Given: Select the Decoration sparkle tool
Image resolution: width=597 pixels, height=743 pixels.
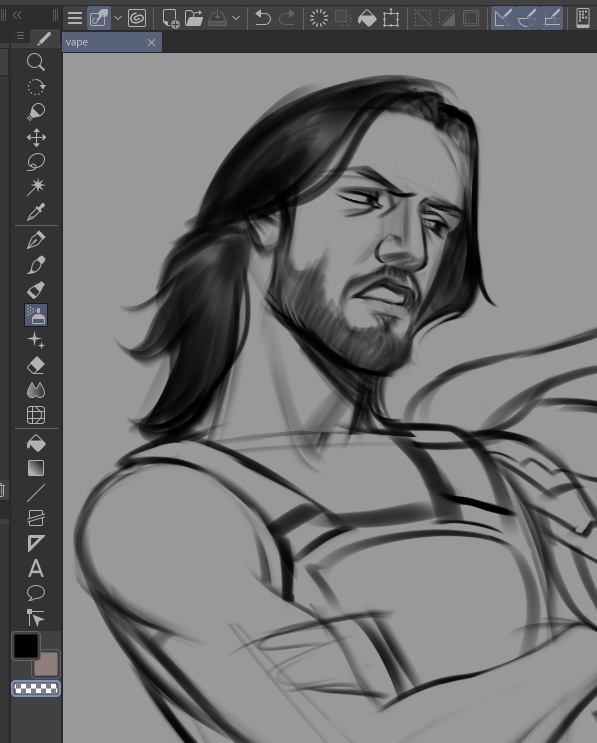Looking at the screenshot, I should click(36, 340).
